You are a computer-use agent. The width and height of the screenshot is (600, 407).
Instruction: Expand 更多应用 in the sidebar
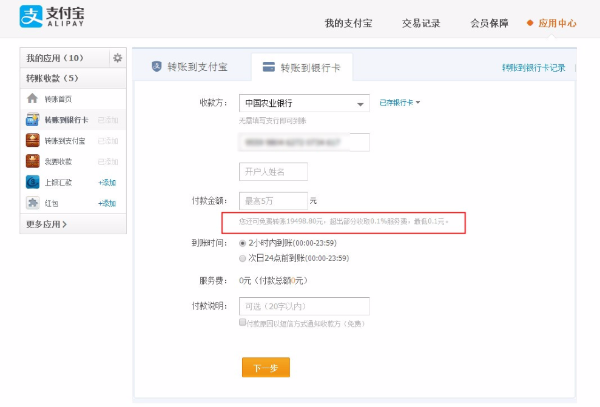[x=46, y=224]
